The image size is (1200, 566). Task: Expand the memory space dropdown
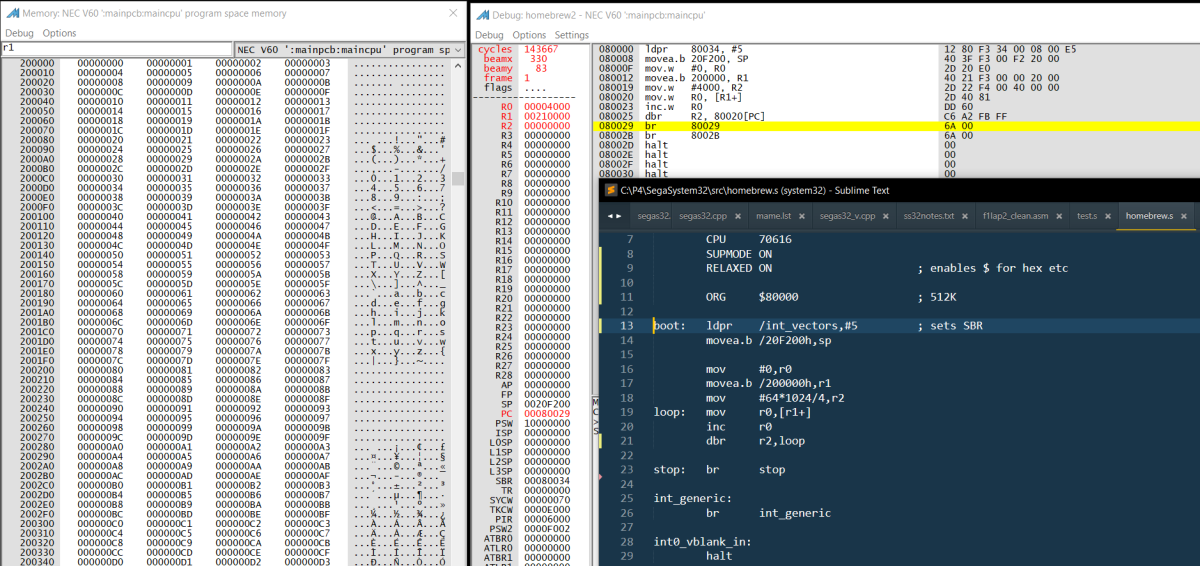pyautogui.click(x=457, y=50)
